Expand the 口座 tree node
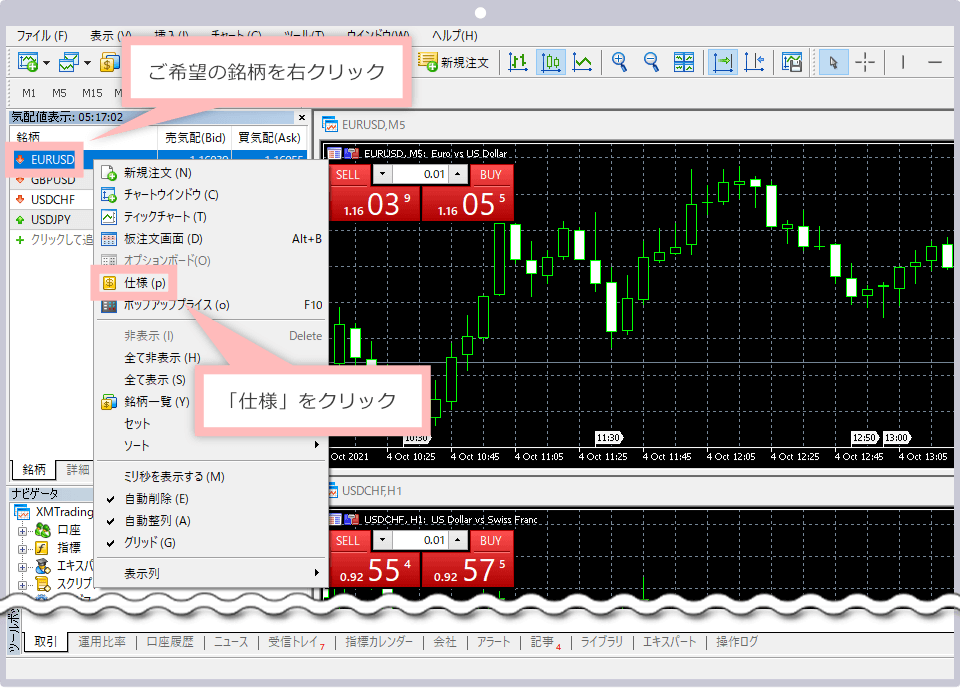The width and height of the screenshot is (960, 688). [x=22, y=530]
